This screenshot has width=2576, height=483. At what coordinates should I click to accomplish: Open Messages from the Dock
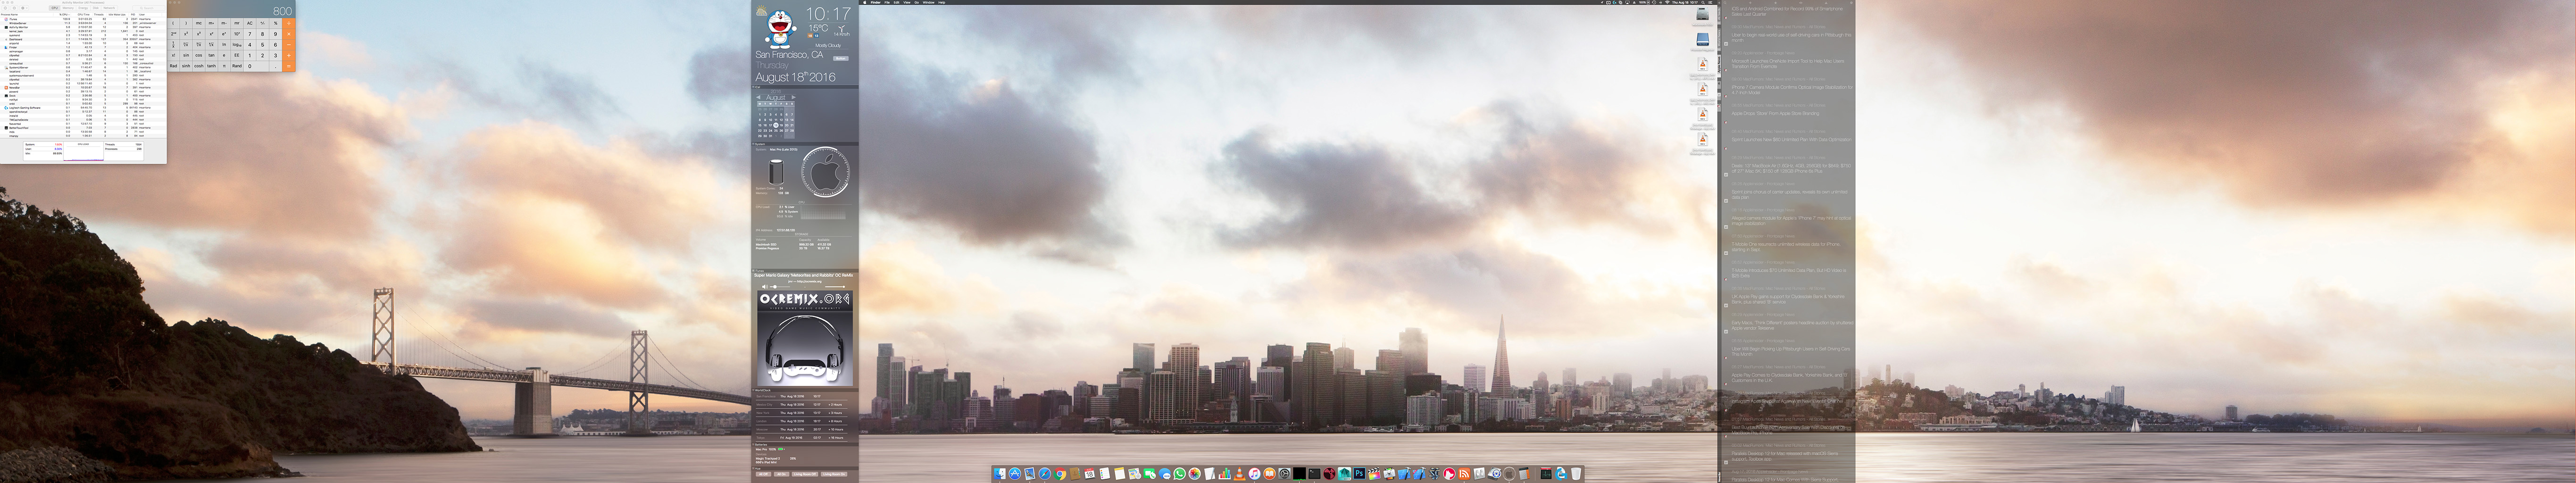pyautogui.click(x=1165, y=474)
